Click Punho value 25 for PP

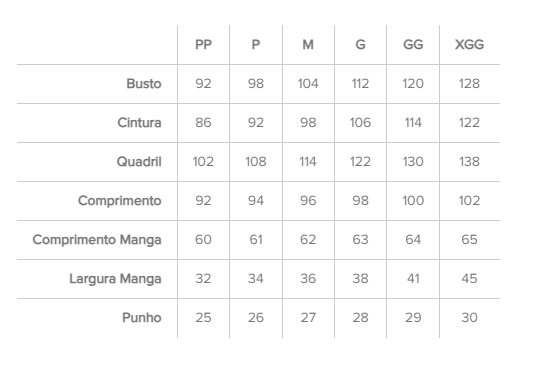tap(203, 318)
